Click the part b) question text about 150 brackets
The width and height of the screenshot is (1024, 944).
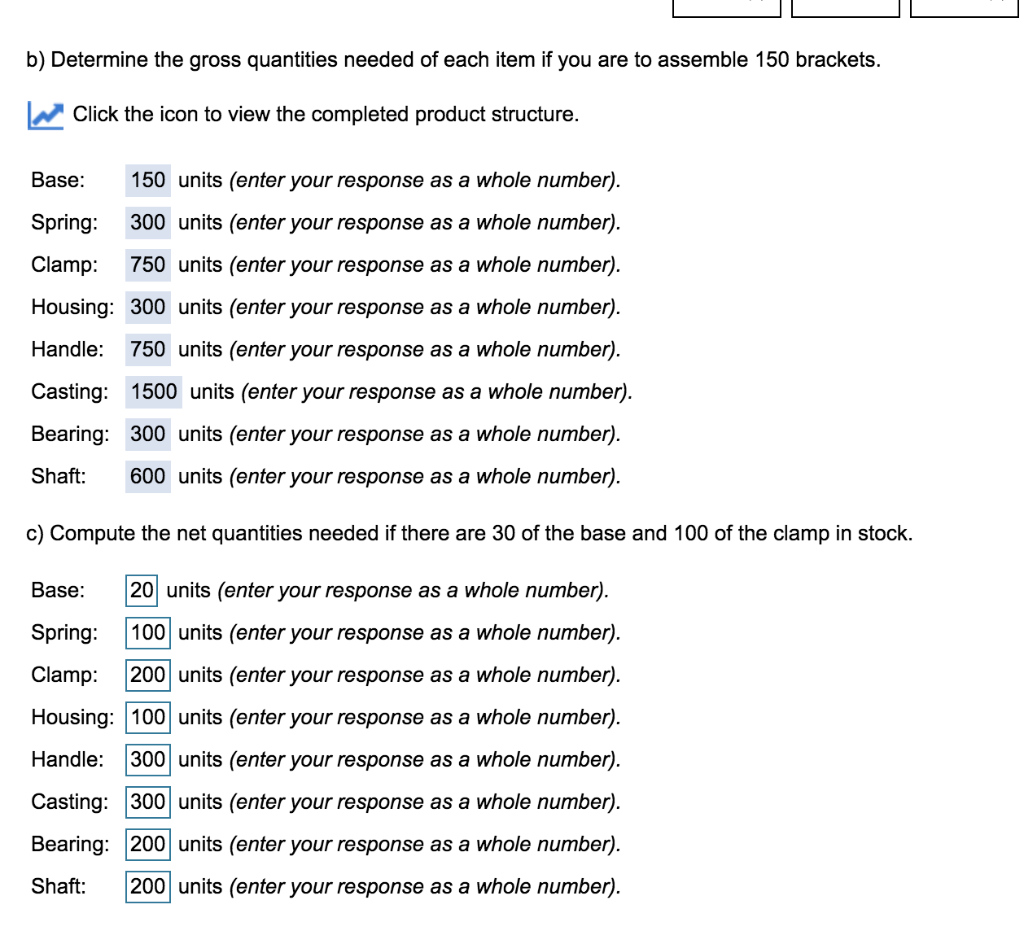(453, 60)
